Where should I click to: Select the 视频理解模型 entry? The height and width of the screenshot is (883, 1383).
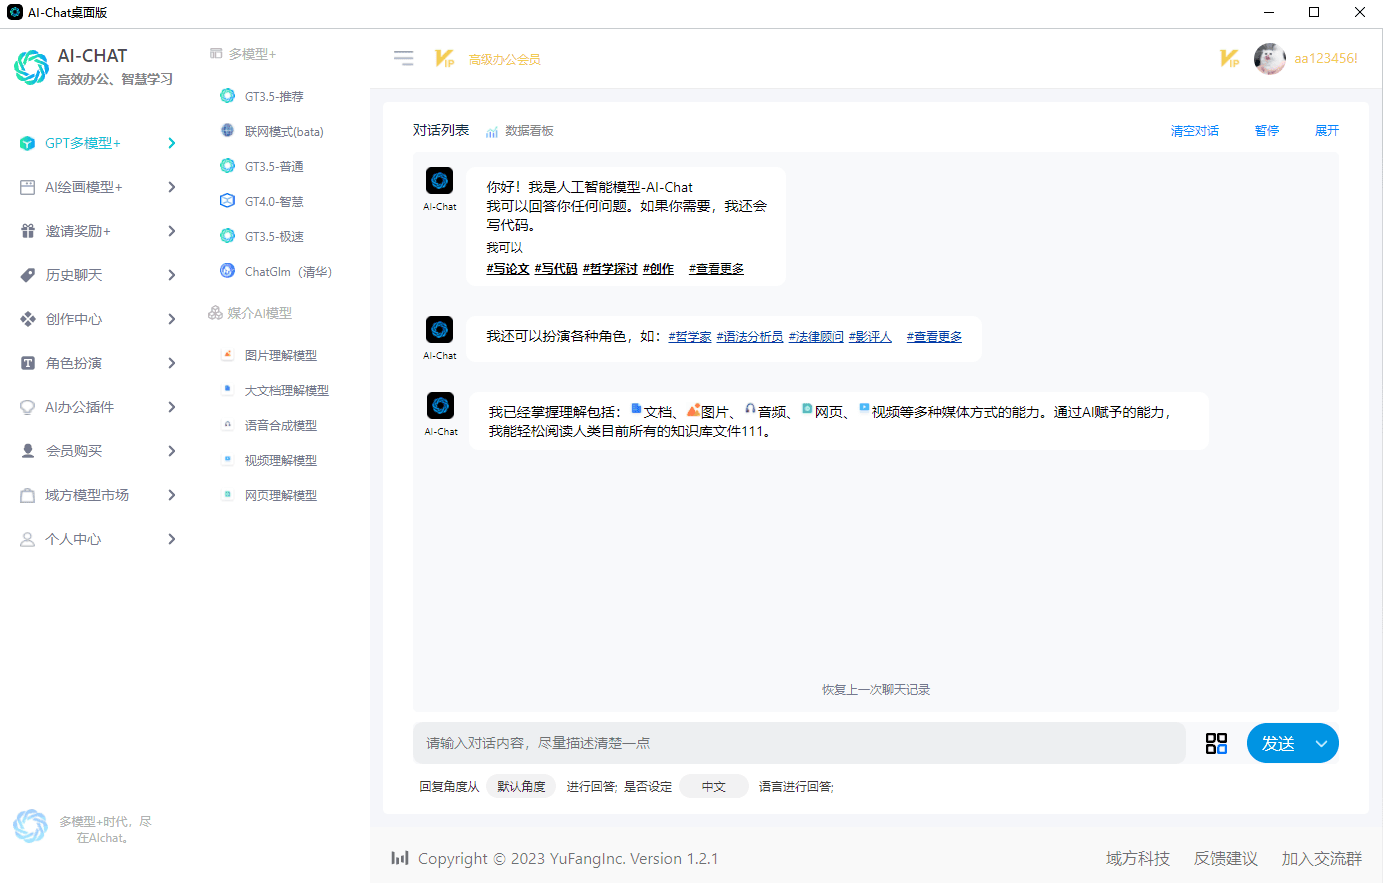tap(280, 460)
